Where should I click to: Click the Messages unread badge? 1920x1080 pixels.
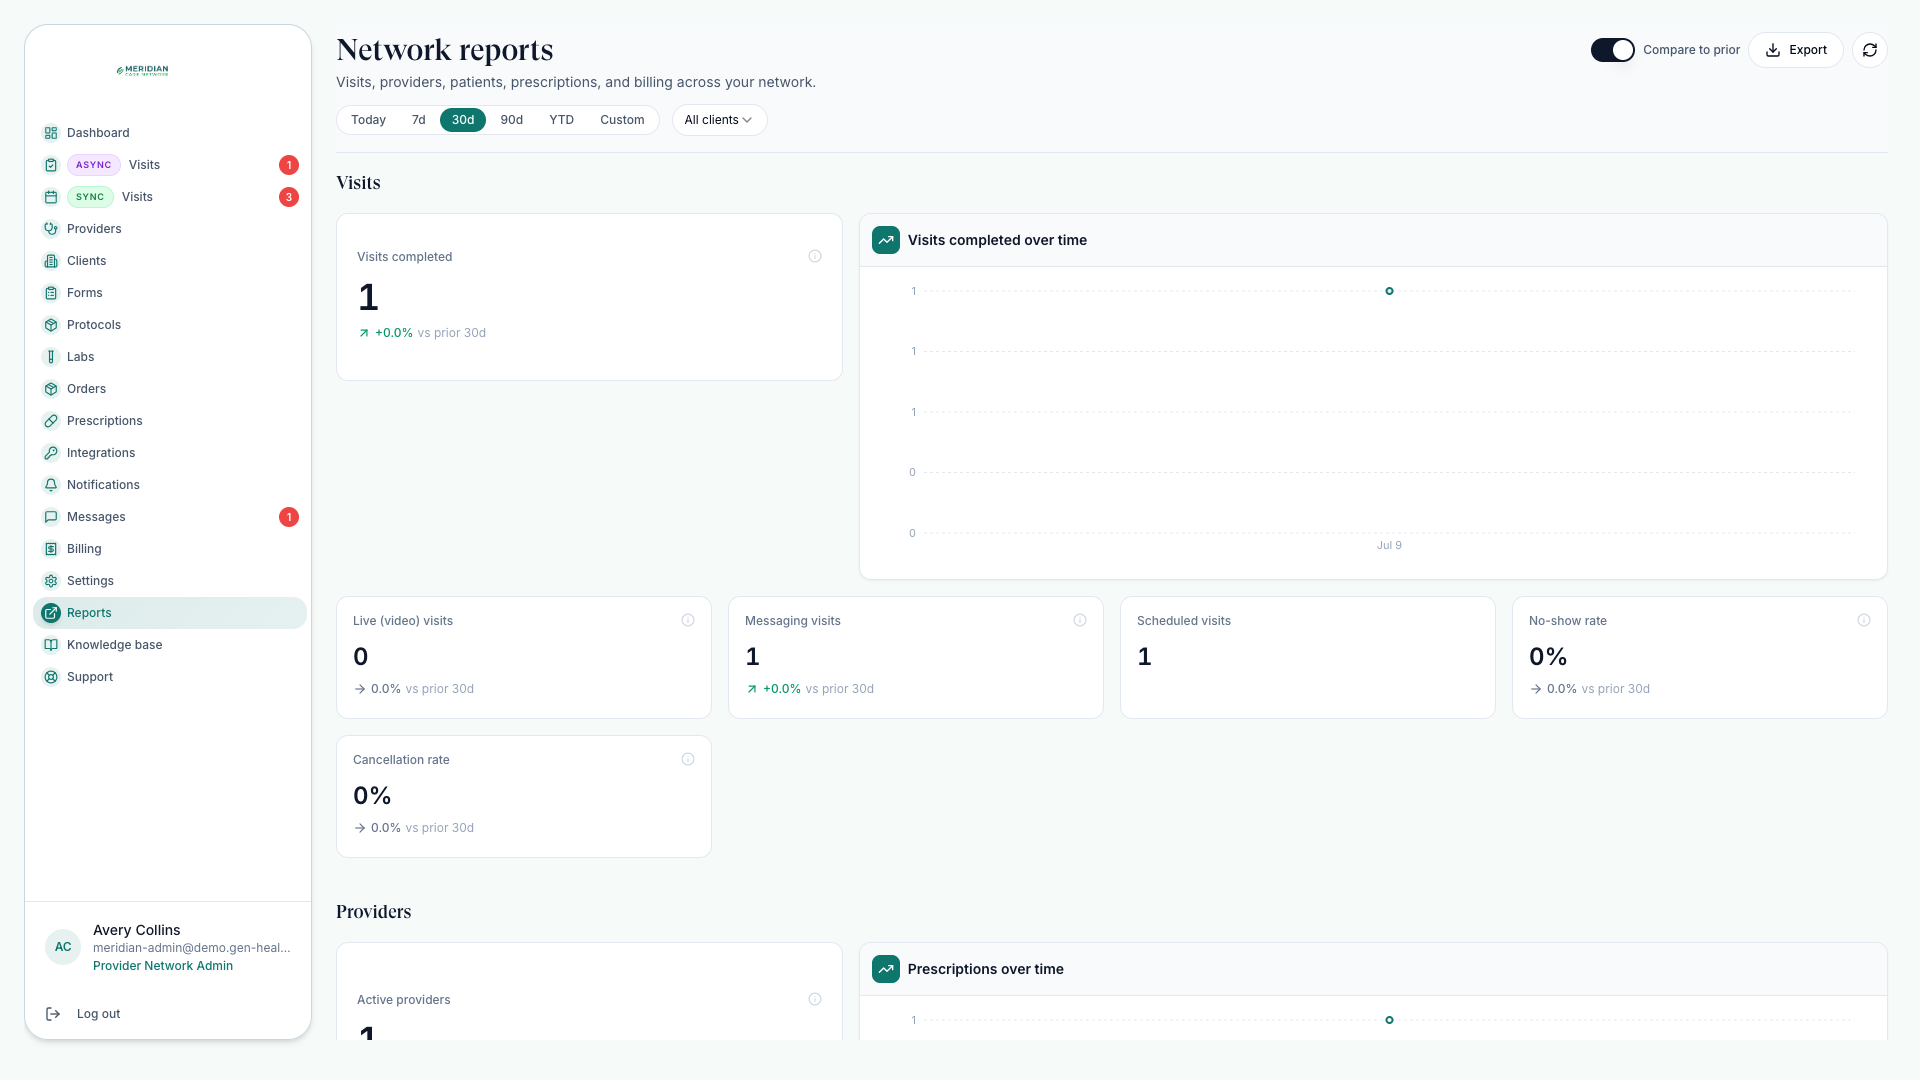(289, 517)
